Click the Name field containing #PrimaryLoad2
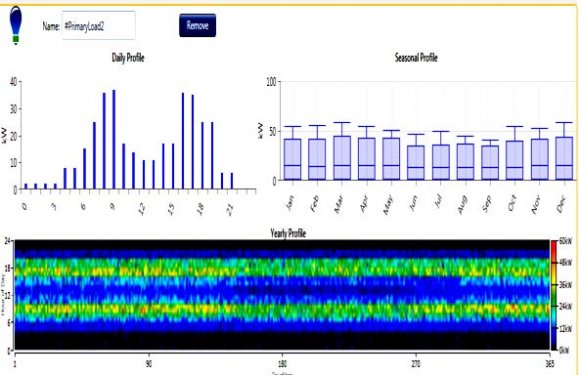The height and width of the screenshot is (375, 580). point(98,26)
